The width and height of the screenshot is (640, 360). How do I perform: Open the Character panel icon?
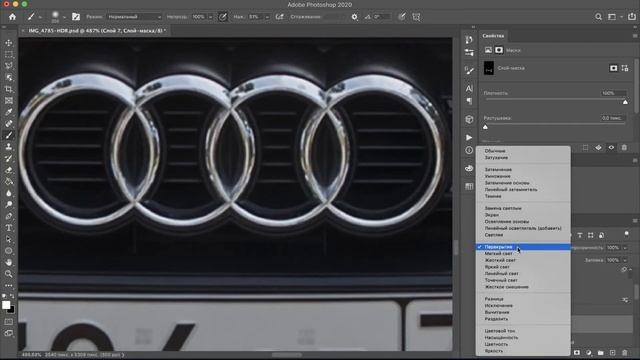click(x=469, y=88)
